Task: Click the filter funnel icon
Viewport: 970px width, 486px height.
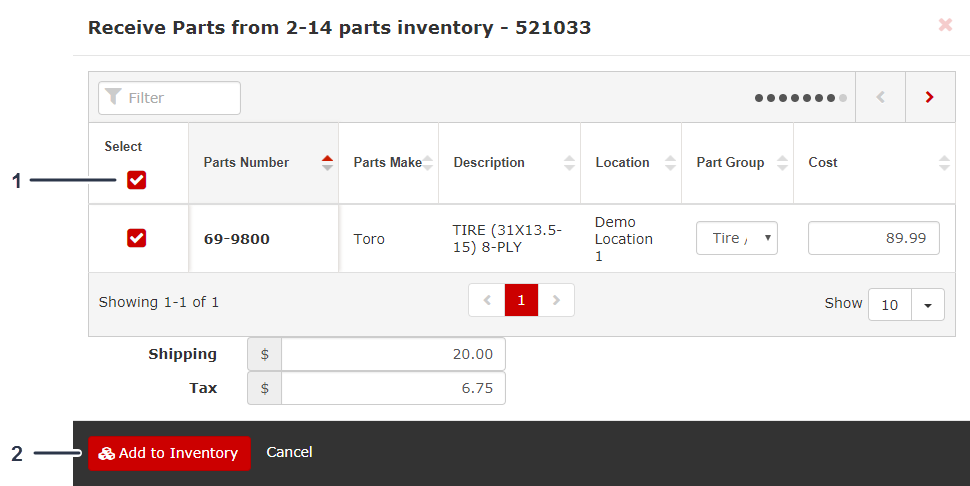Action: 114,98
